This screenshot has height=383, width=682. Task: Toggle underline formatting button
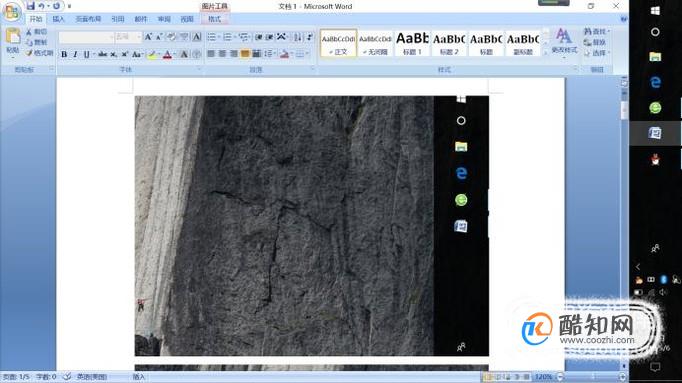coord(87,54)
